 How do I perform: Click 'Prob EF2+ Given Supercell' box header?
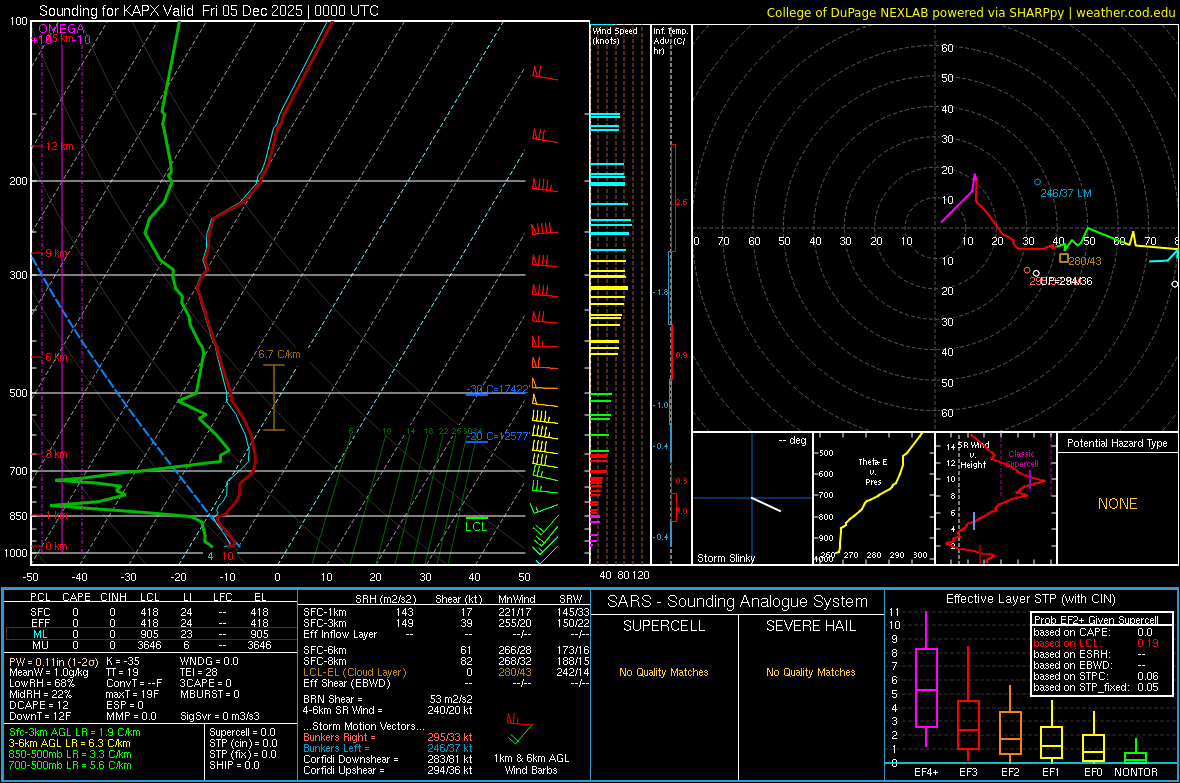click(1096, 620)
